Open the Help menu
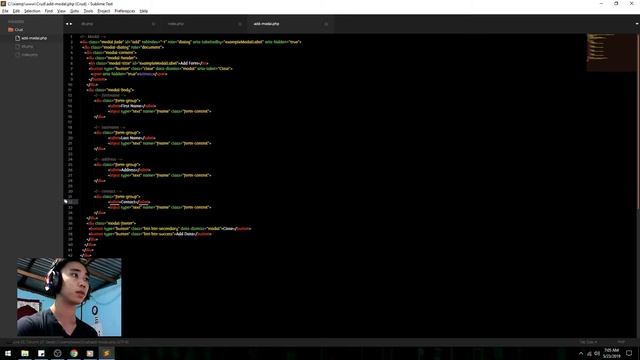This screenshot has height=360, width=640. click(x=144, y=11)
